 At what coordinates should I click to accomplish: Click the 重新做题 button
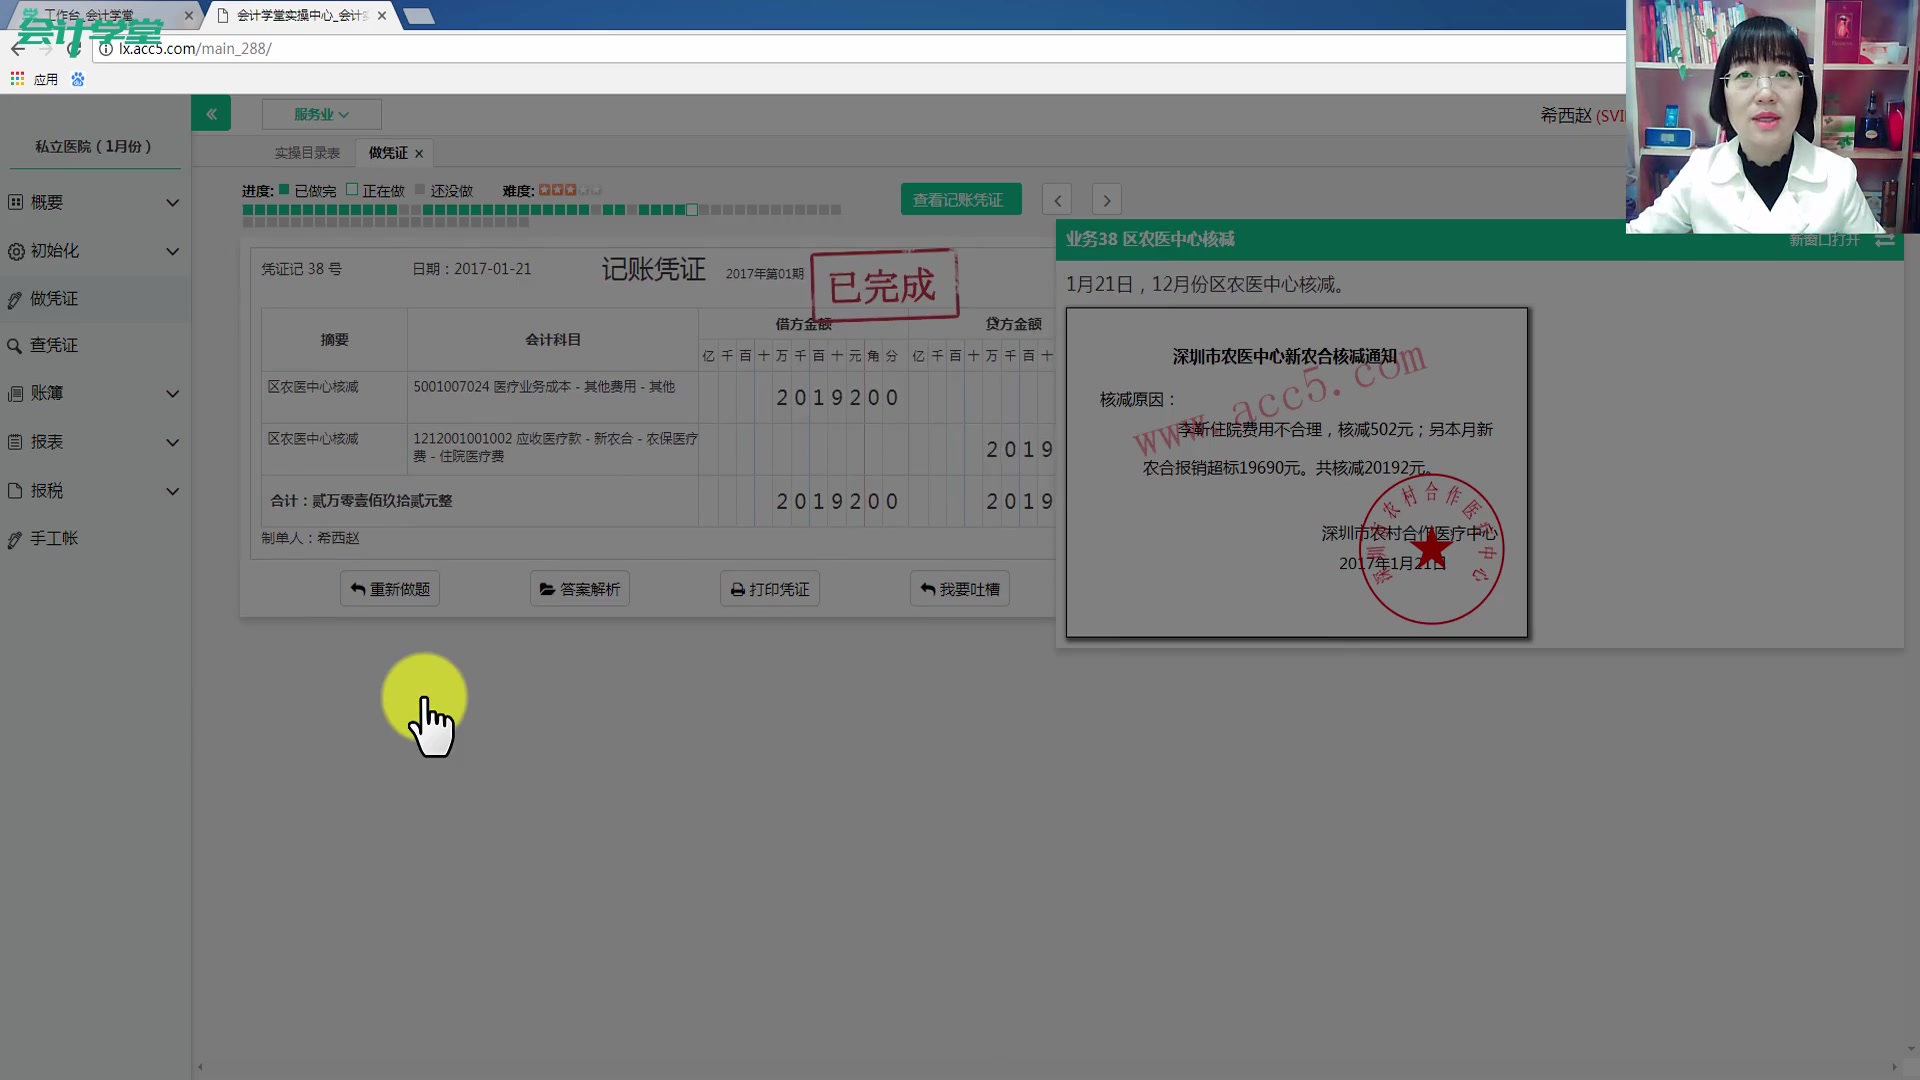pyautogui.click(x=390, y=589)
